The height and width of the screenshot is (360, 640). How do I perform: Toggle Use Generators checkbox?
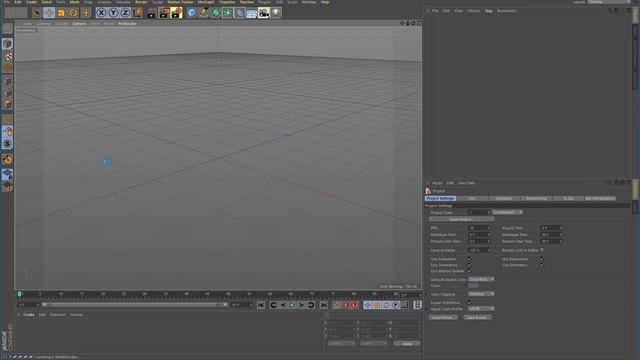point(469,265)
